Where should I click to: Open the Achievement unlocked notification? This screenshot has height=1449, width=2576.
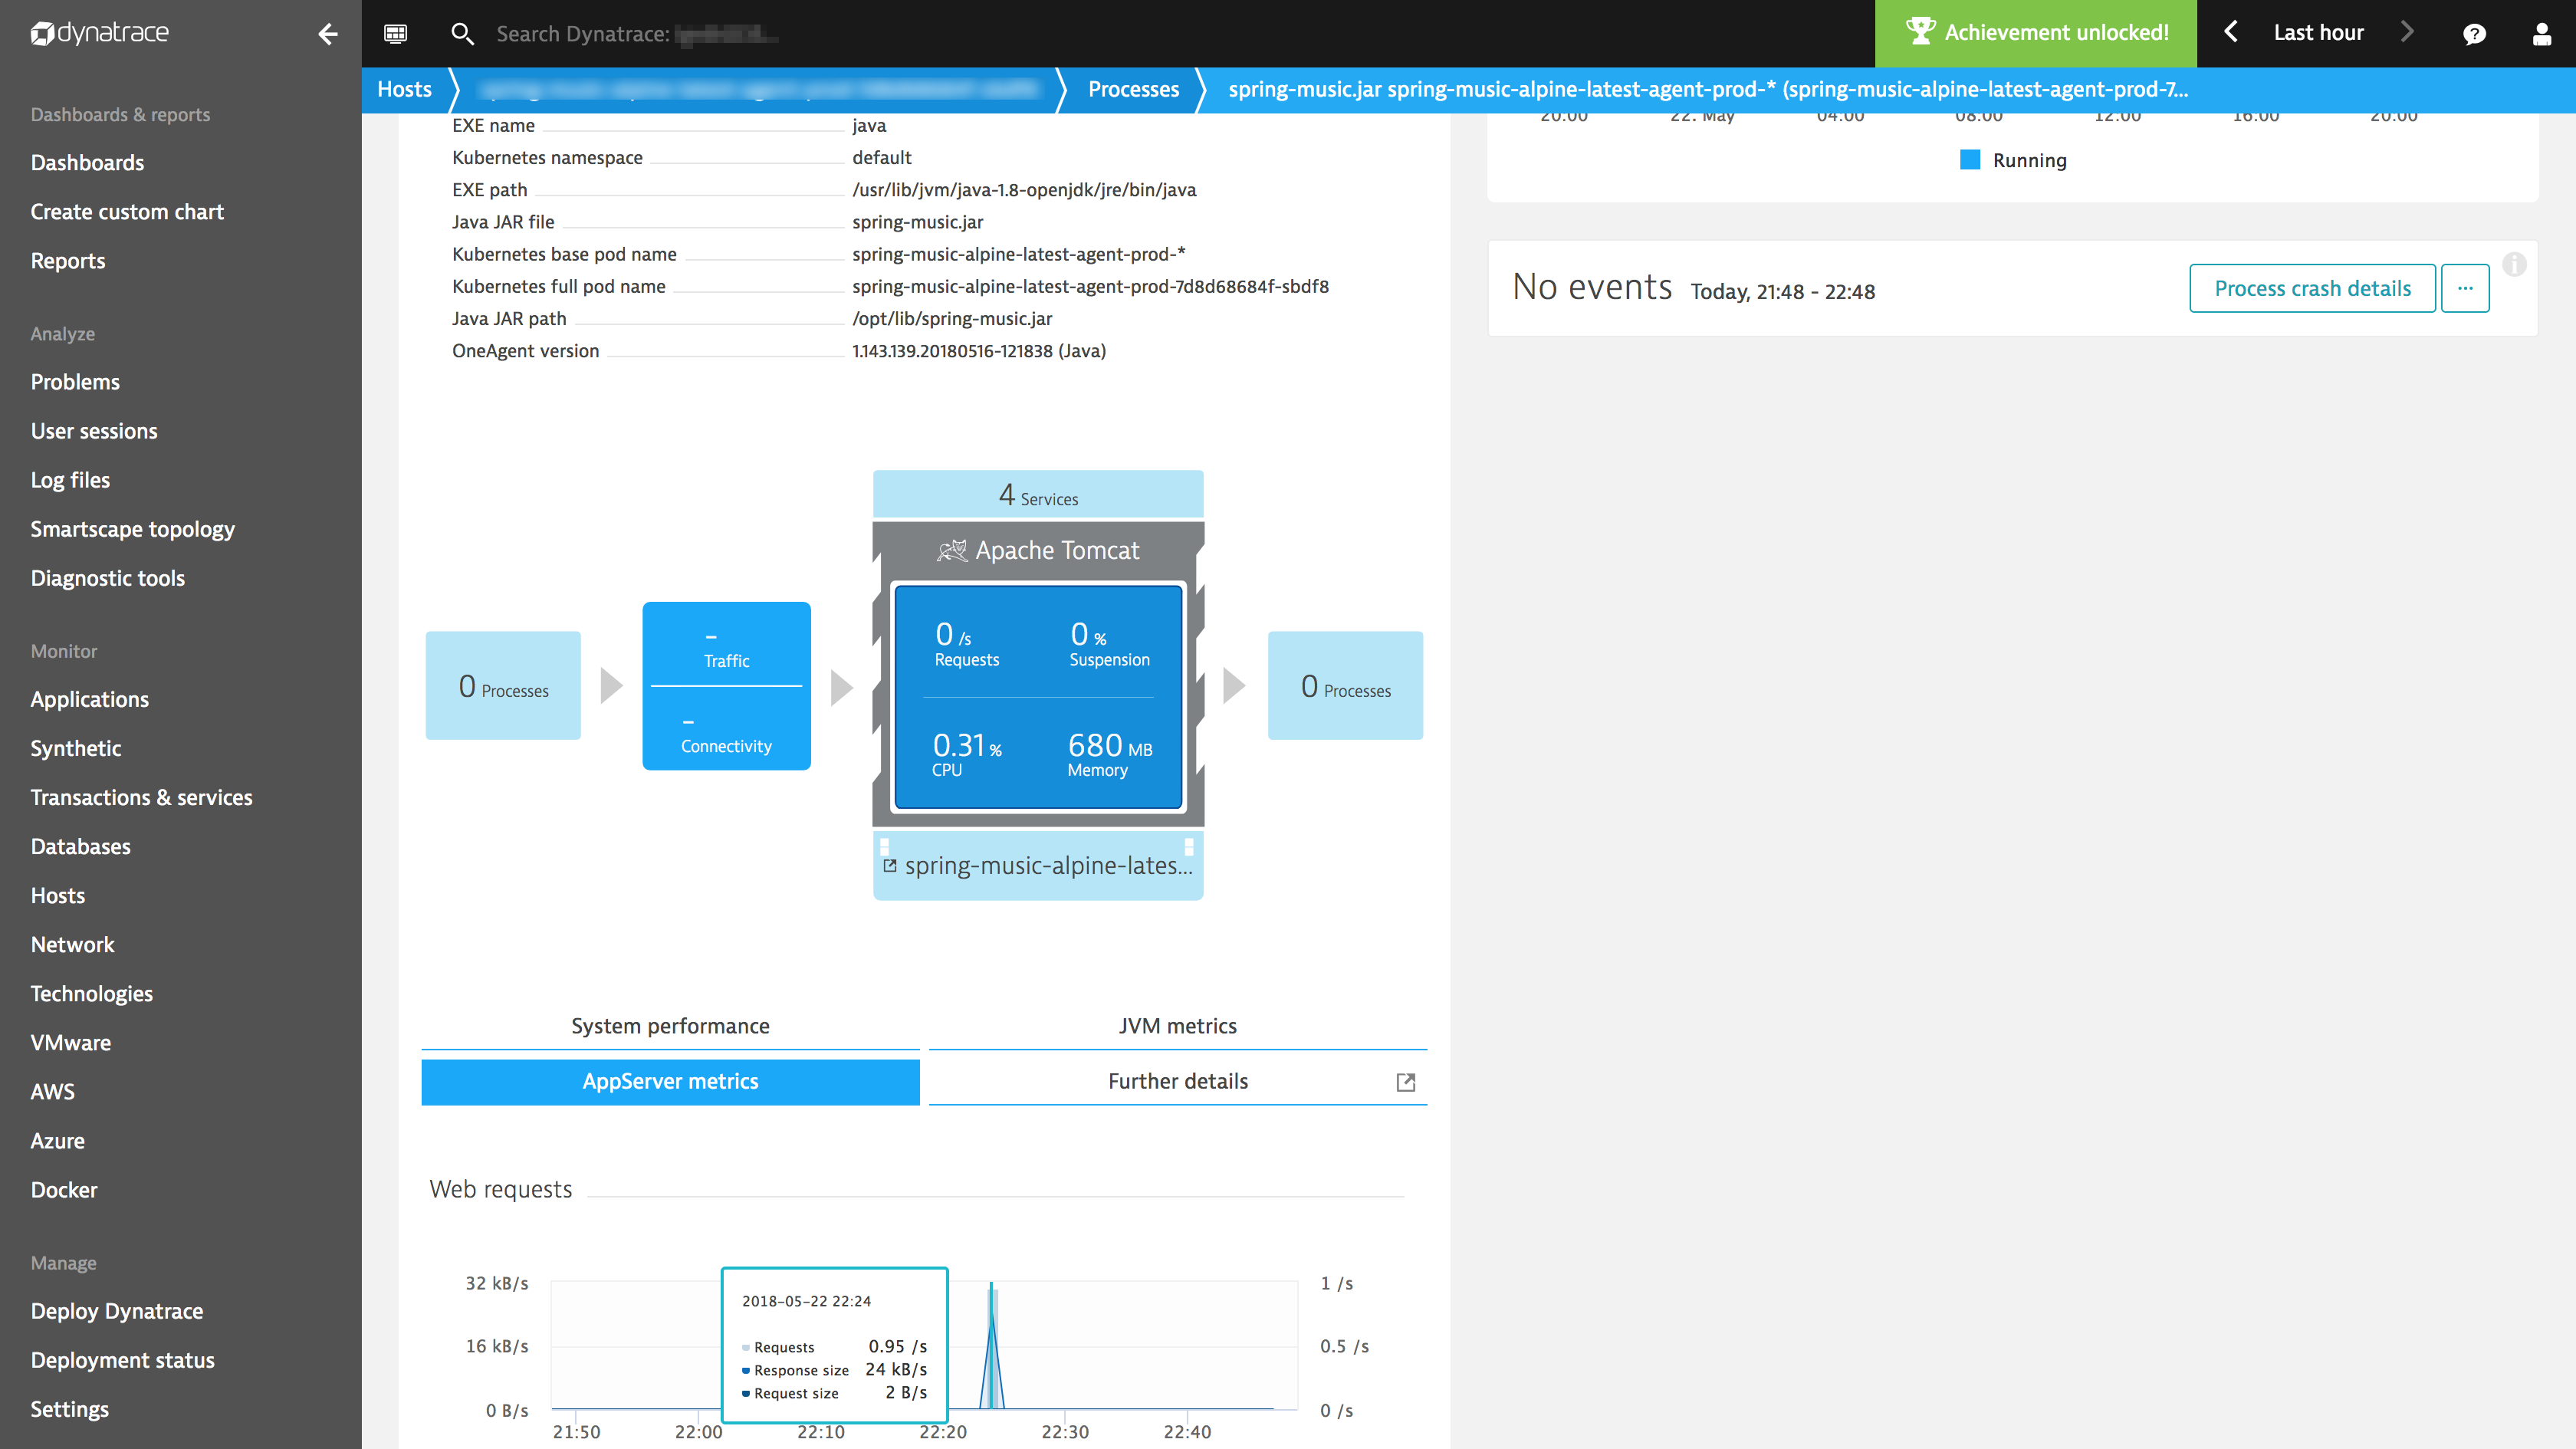2036,33
